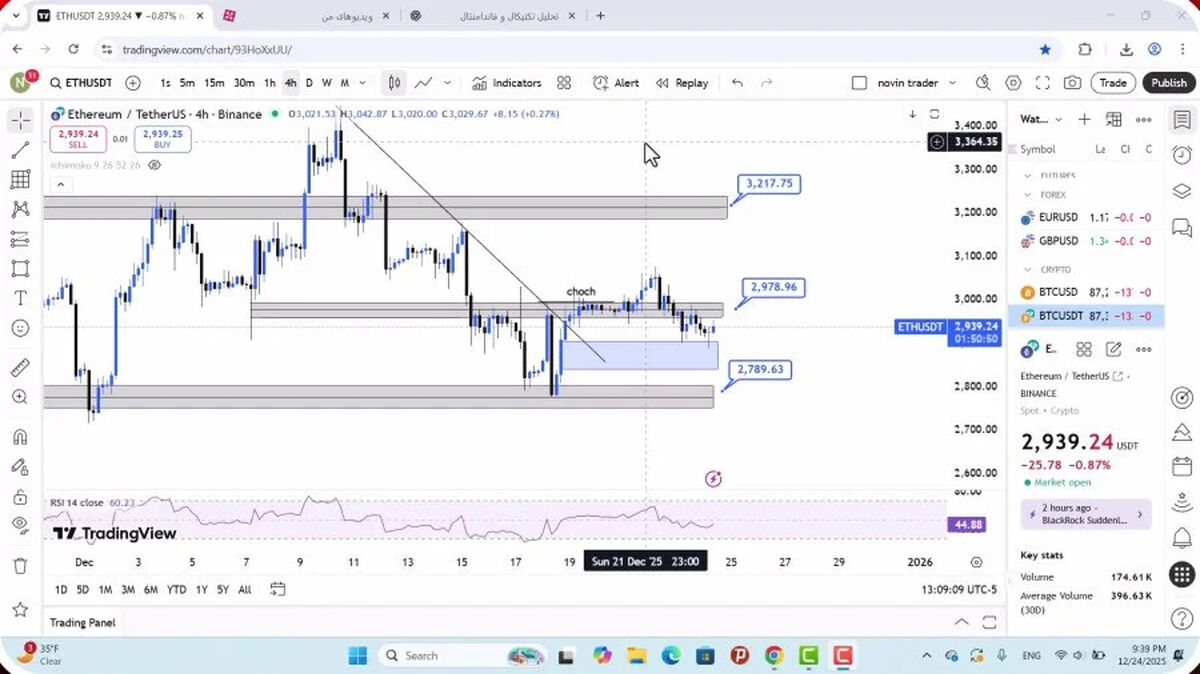This screenshot has height=674, width=1200.
Task: Switch to 5m timeframe
Action: pos(187,83)
